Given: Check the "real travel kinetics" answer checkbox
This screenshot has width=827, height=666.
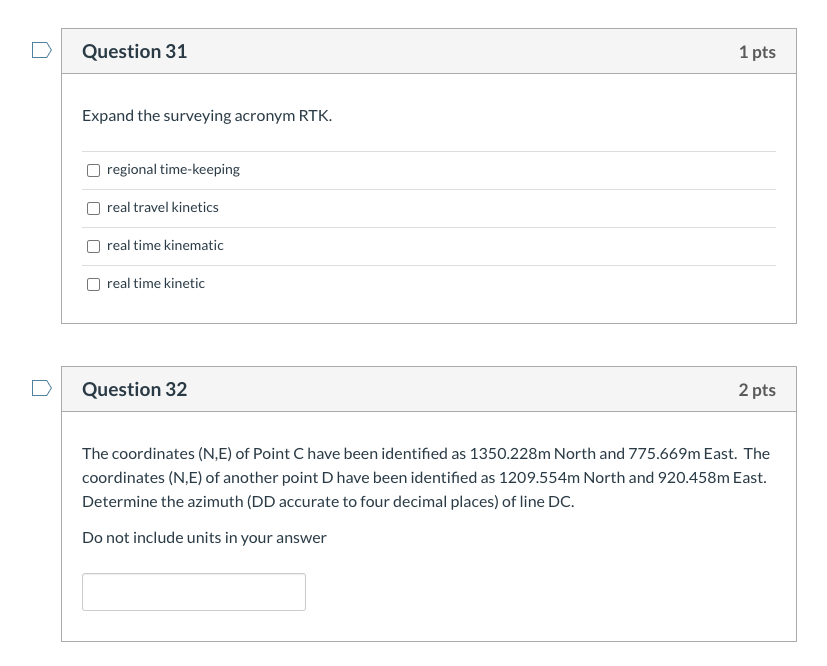Looking at the screenshot, I should 93,208.
